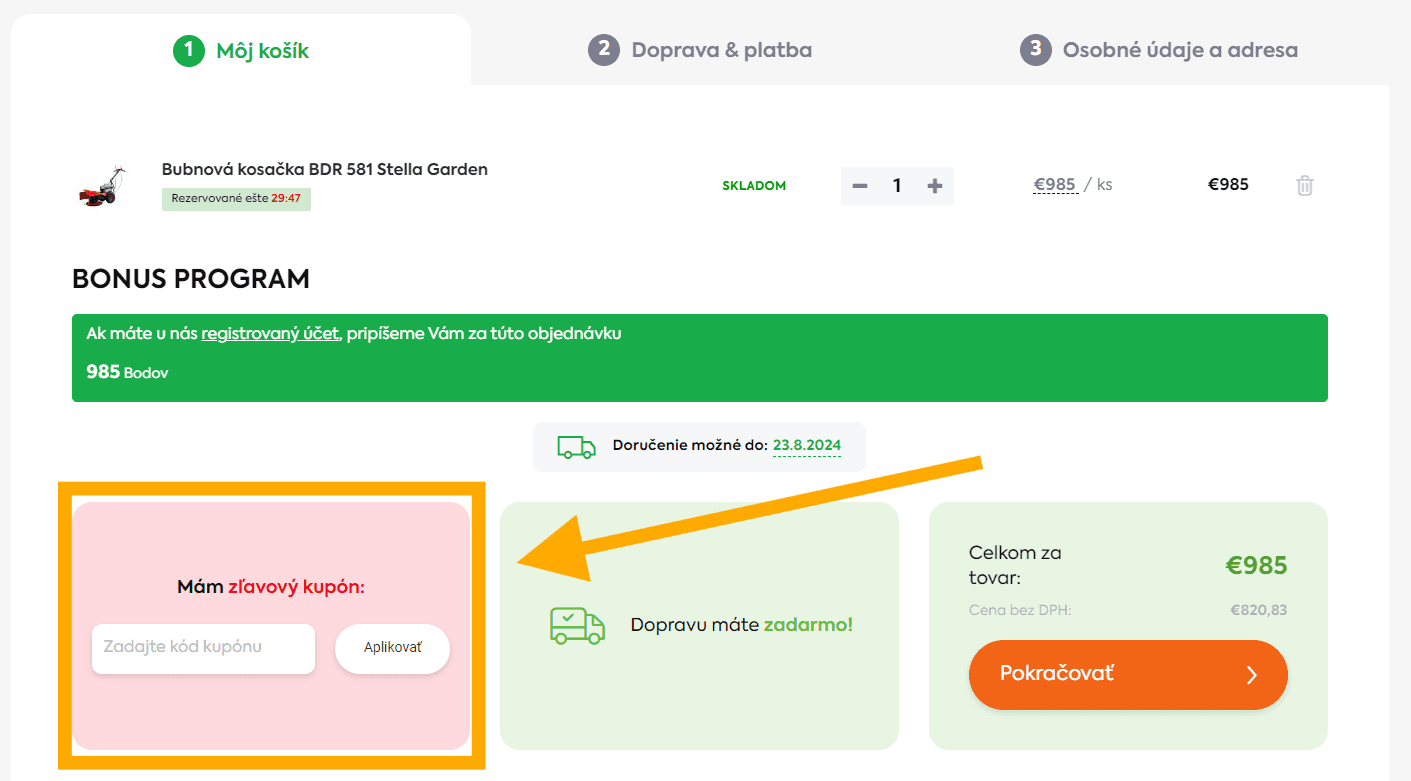
Task: Open the registrovaný účet link
Action: (270, 334)
